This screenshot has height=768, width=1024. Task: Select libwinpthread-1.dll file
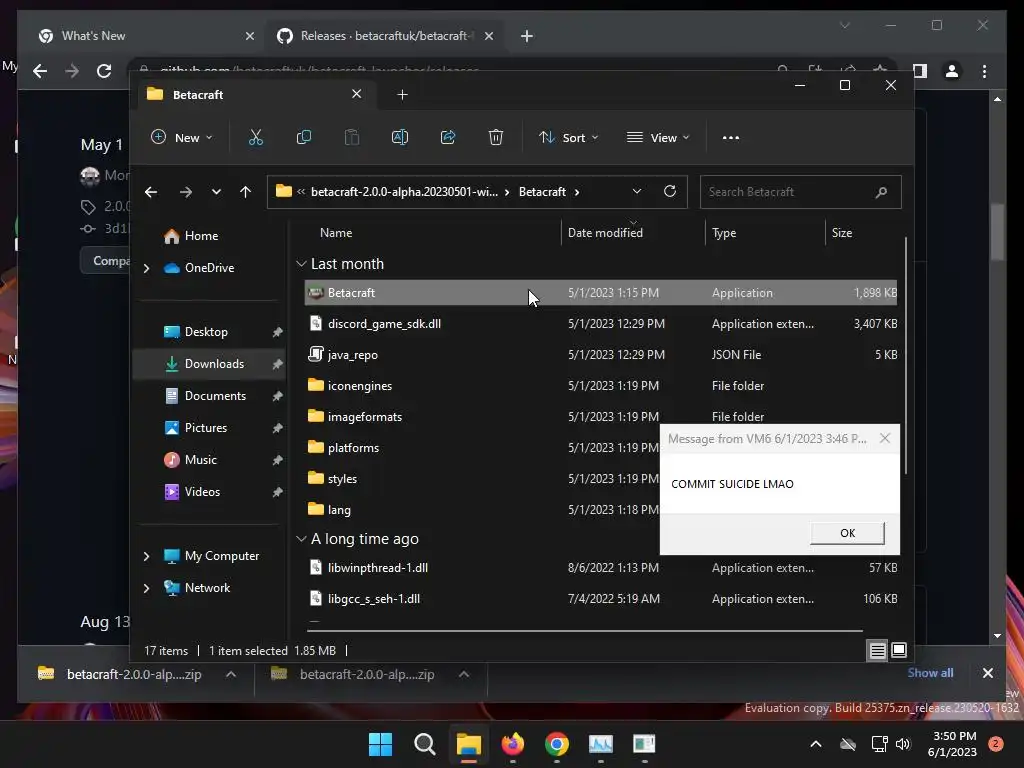[x=601, y=568]
